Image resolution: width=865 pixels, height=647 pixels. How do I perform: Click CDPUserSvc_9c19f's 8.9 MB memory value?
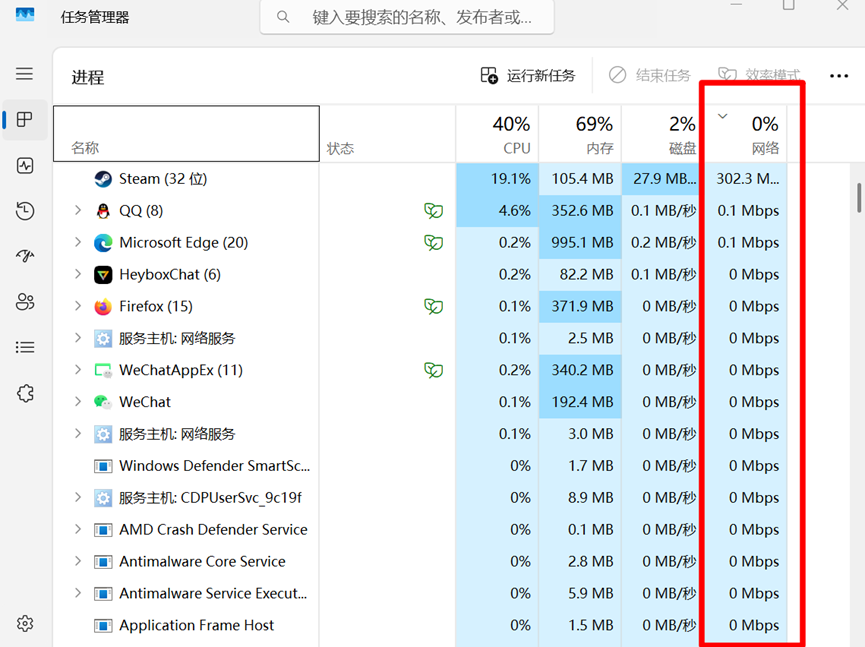590,498
